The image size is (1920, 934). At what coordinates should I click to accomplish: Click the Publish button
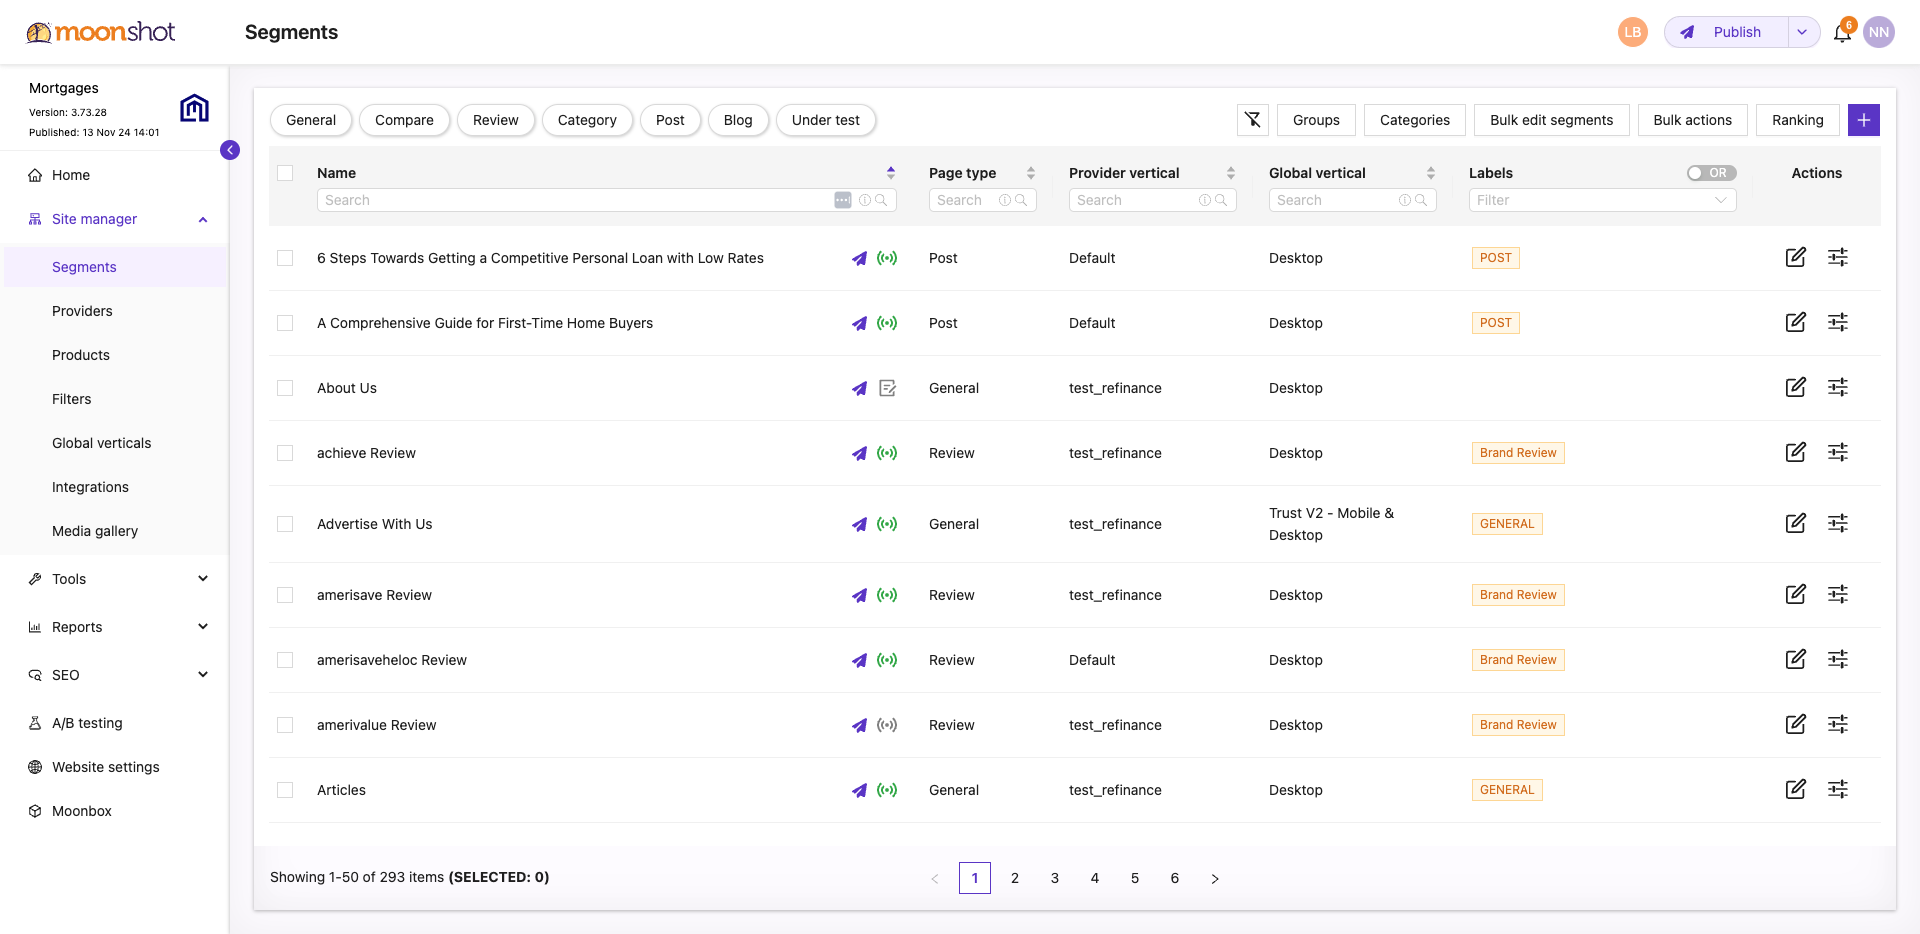[x=1726, y=32]
